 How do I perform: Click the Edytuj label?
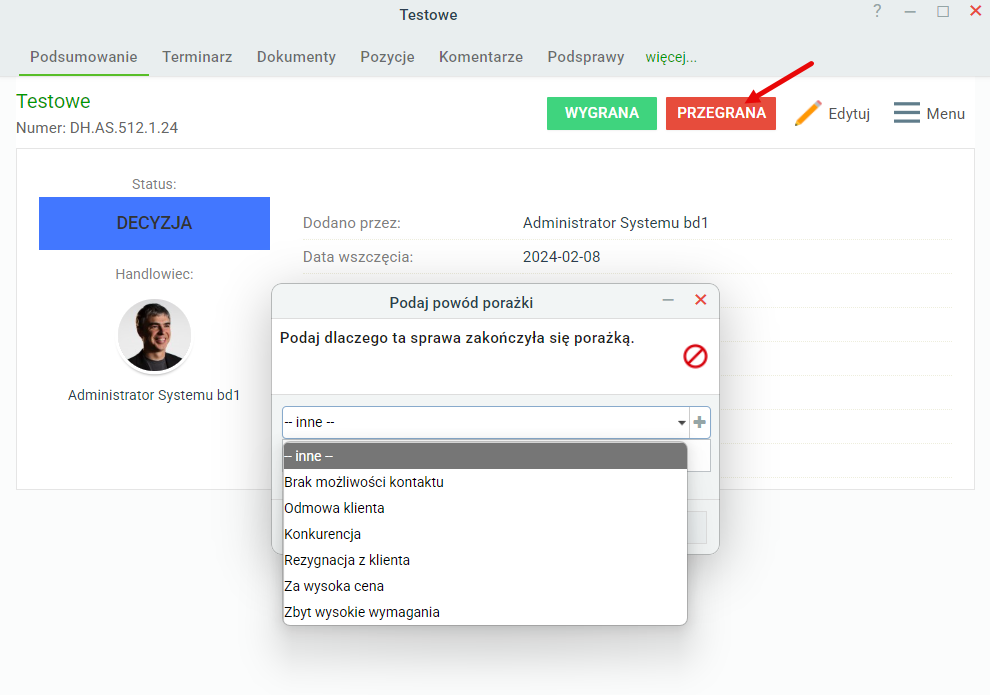[x=849, y=114]
